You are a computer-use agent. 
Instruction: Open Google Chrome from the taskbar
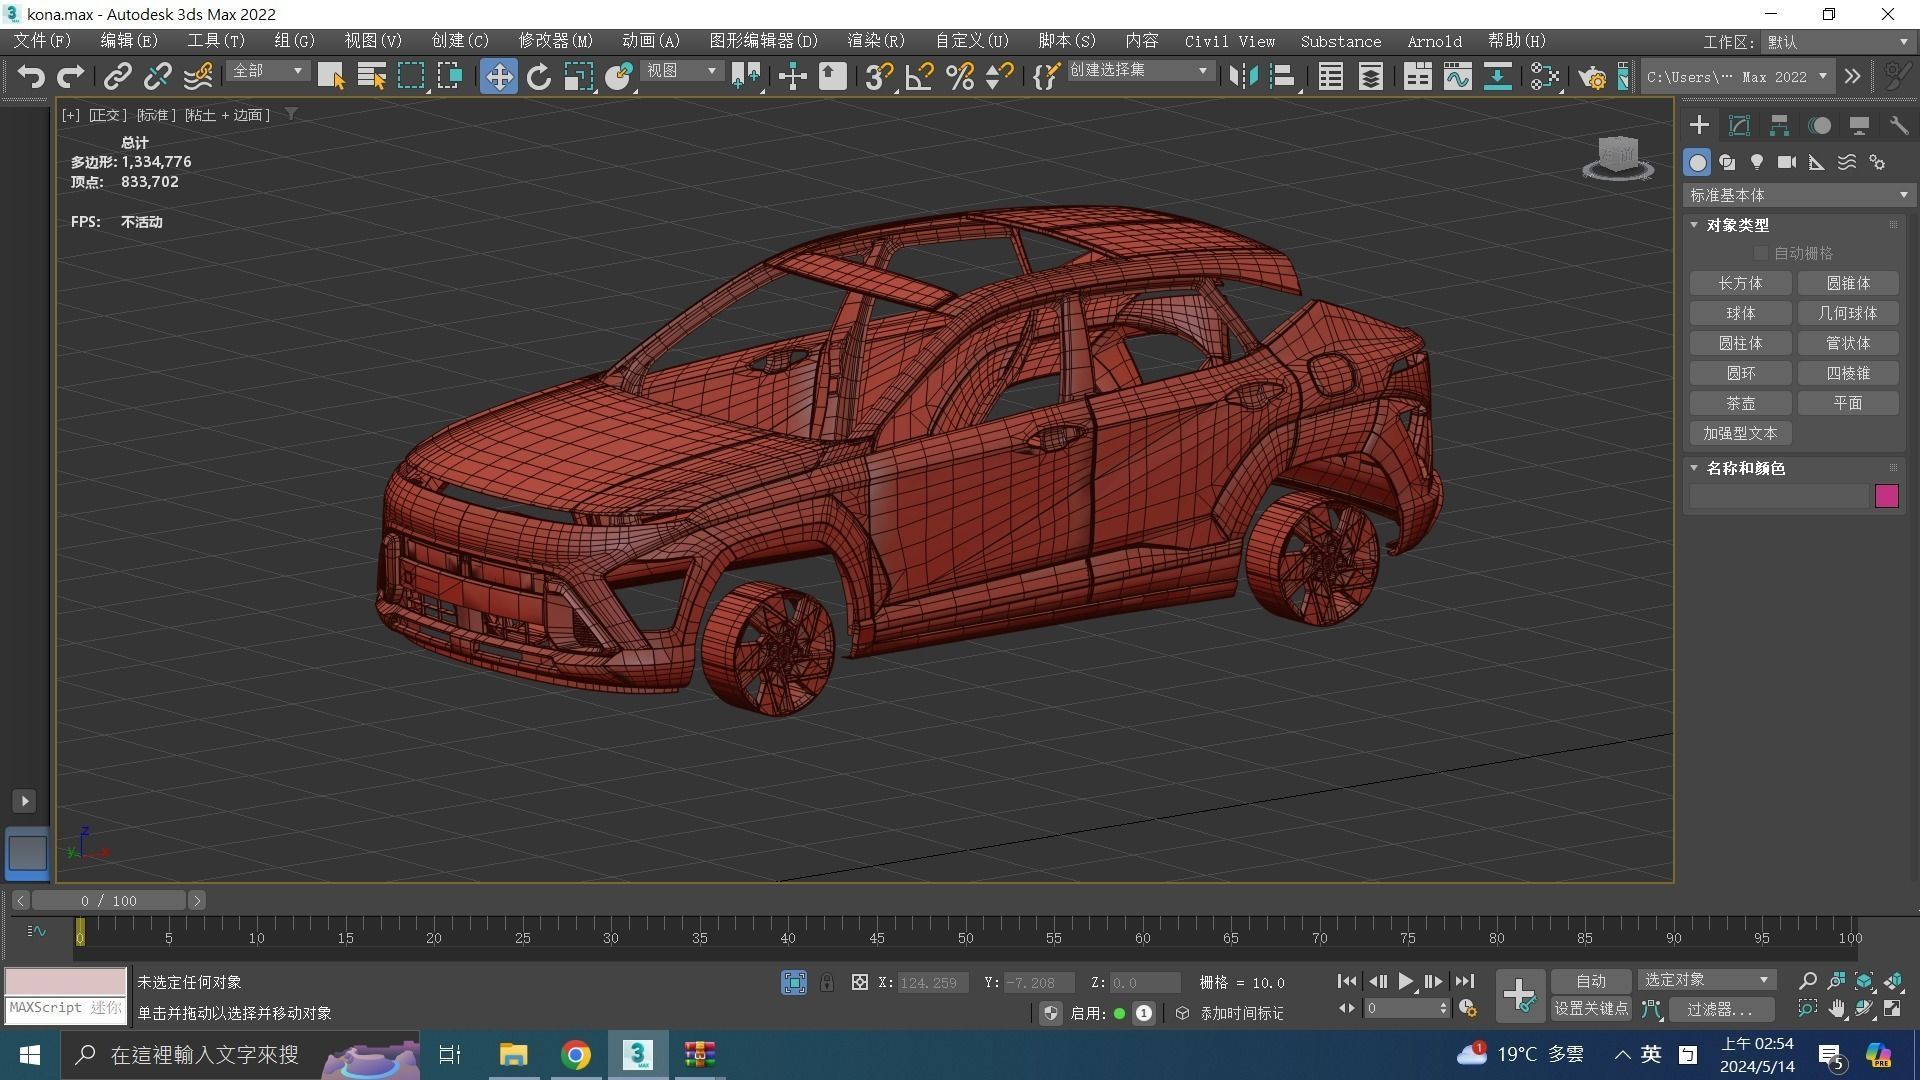point(575,1055)
